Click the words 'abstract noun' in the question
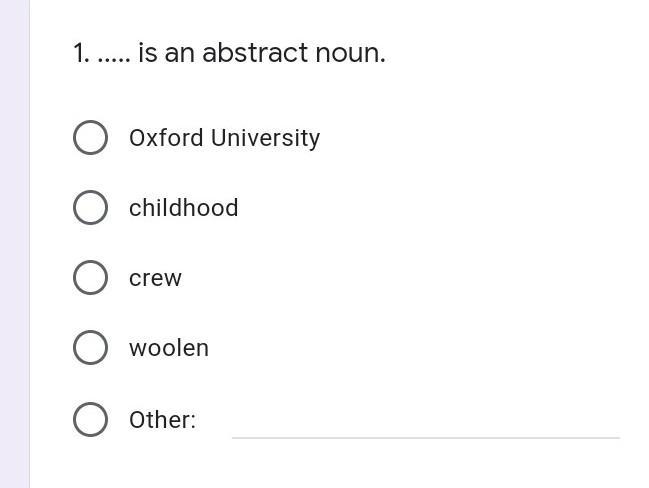This screenshot has height=488, width=649. tap(293, 53)
